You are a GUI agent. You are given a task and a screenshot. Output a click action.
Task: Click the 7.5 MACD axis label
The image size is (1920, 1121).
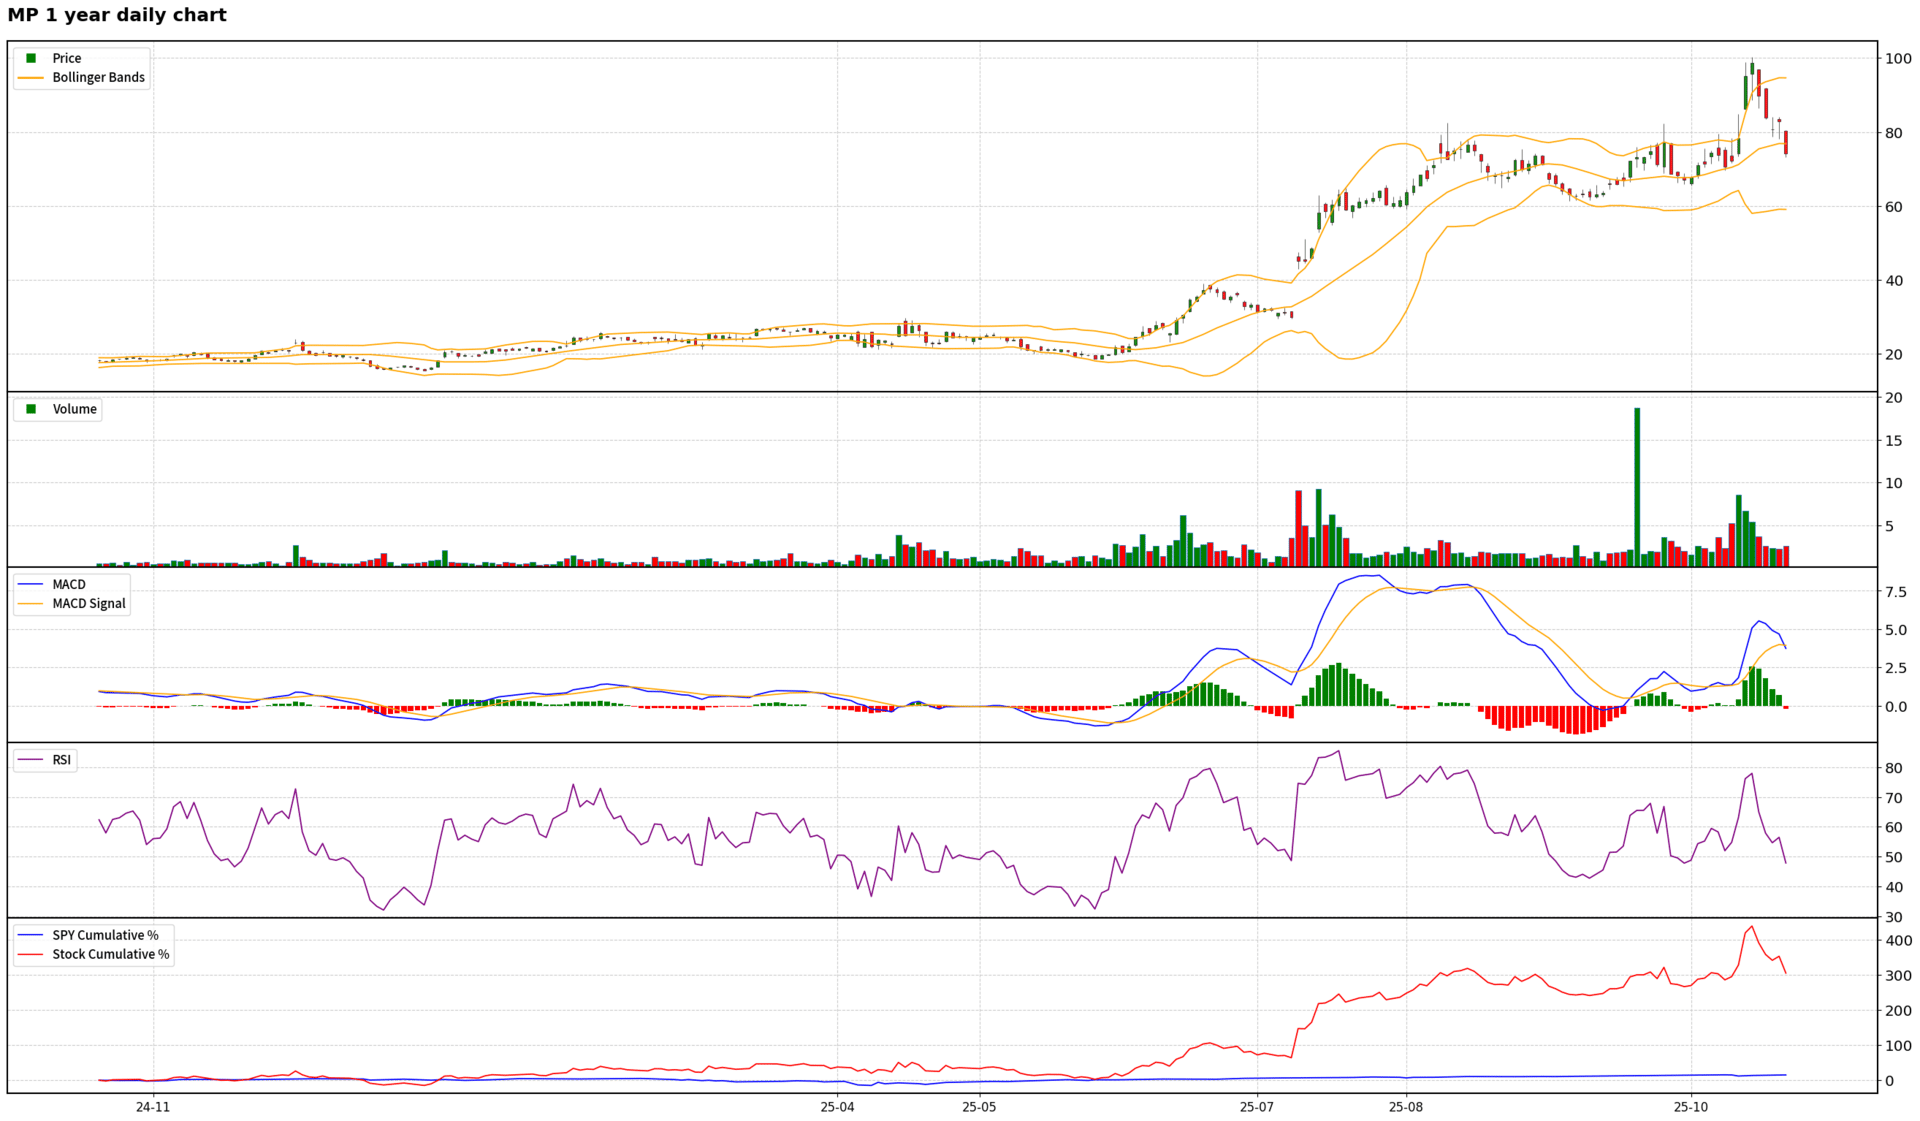click(1895, 592)
